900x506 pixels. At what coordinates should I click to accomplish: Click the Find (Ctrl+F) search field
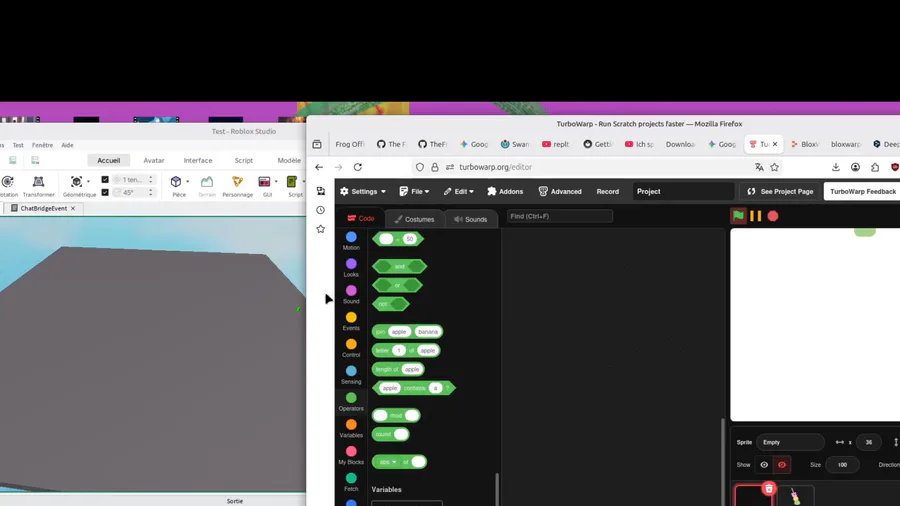[x=560, y=216]
